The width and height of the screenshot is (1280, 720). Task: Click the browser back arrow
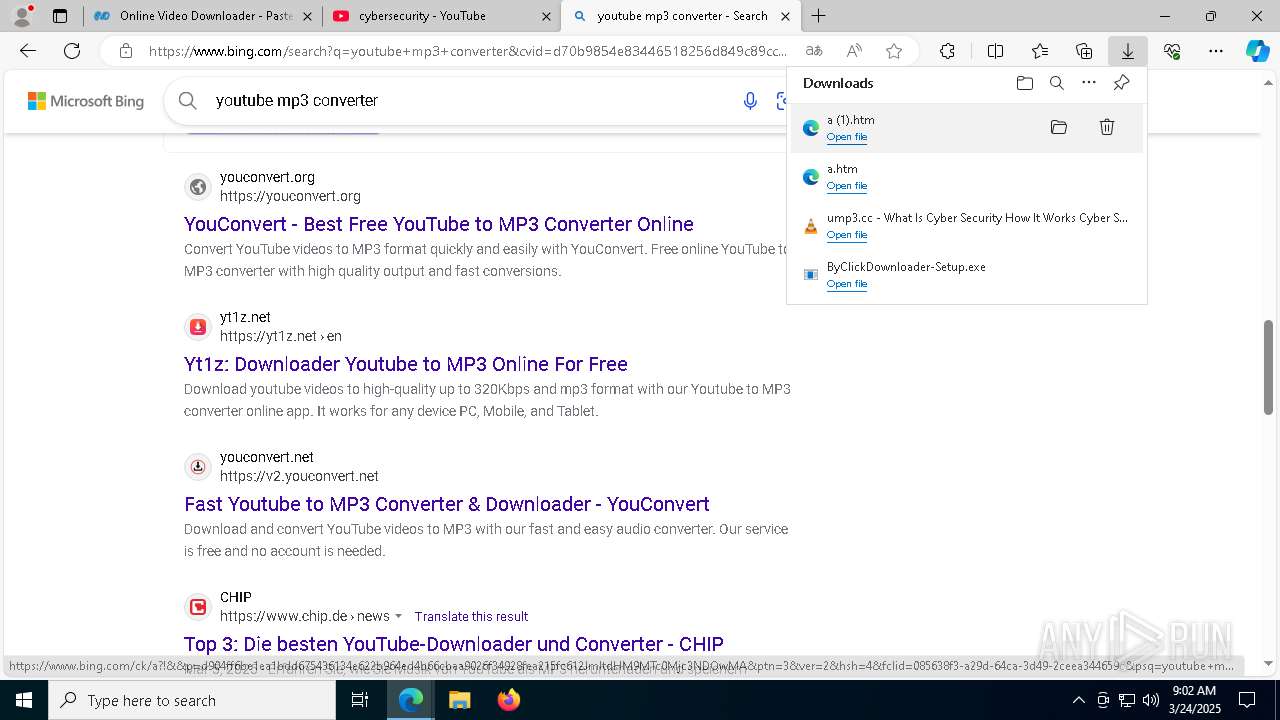click(x=28, y=51)
